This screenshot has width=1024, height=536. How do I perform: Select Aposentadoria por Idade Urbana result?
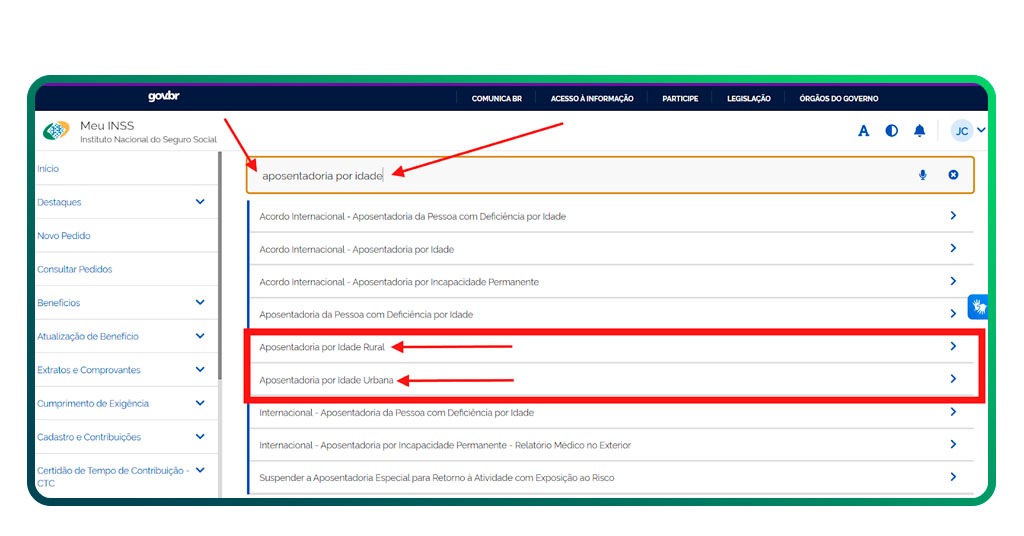326,380
